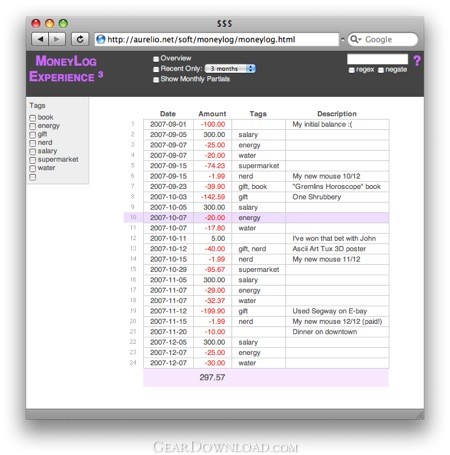
Task: Click the magnifier icon in Google search
Action: click(x=354, y=39)
